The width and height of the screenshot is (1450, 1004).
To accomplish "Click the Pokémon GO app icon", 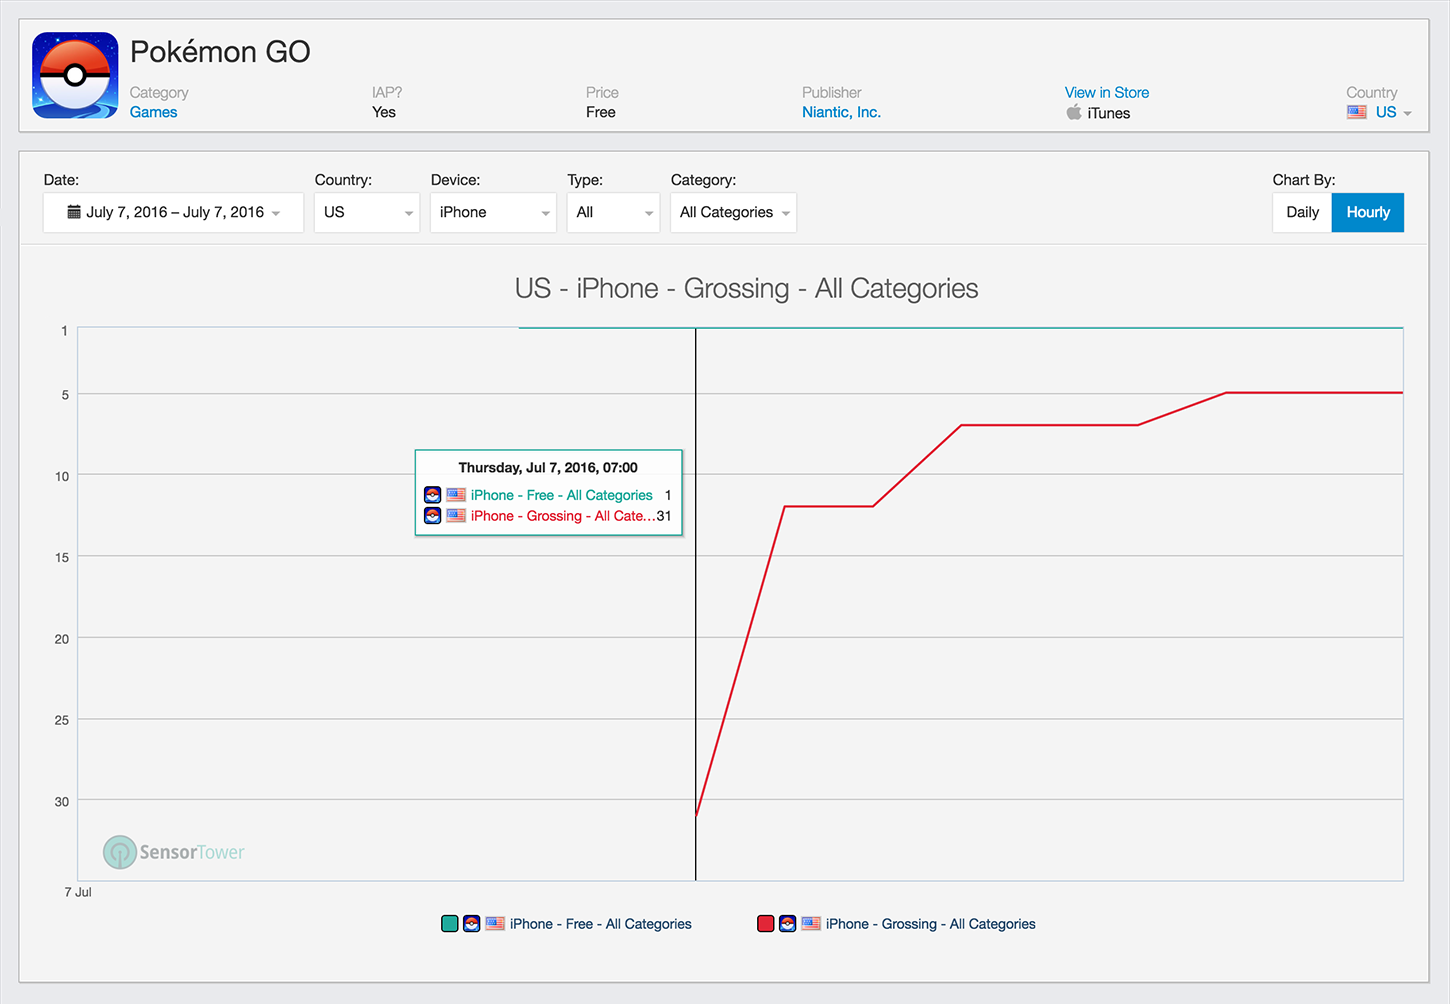I will click(x=75, y=75).
